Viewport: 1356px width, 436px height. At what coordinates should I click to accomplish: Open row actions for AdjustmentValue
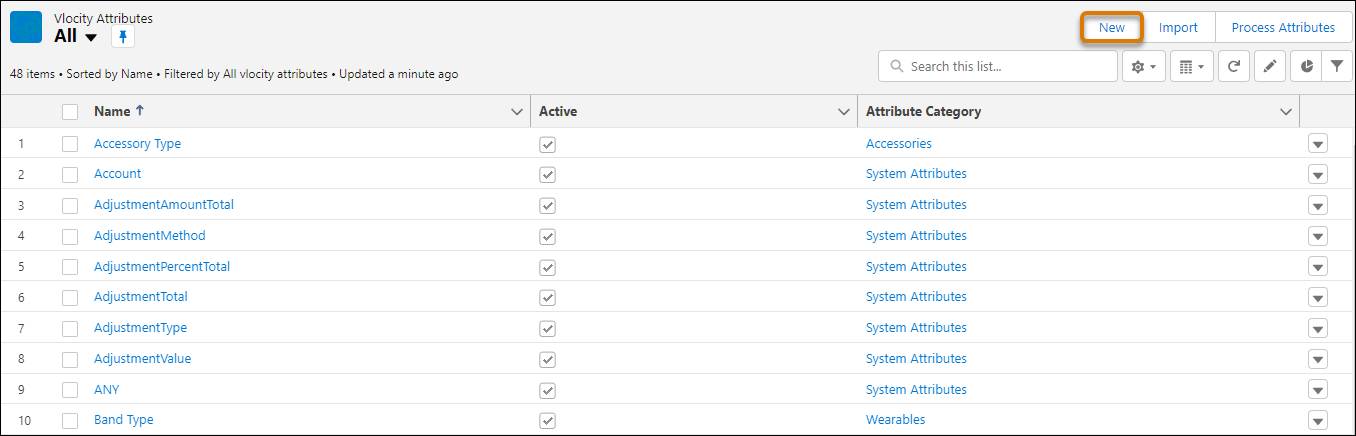click(x=1318, y=359)
